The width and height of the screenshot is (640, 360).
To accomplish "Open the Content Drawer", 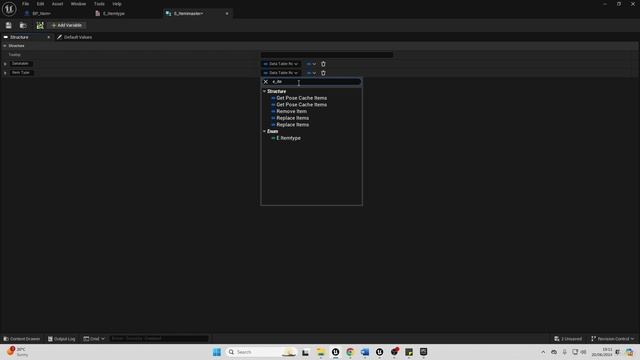I will click(22, 339).
